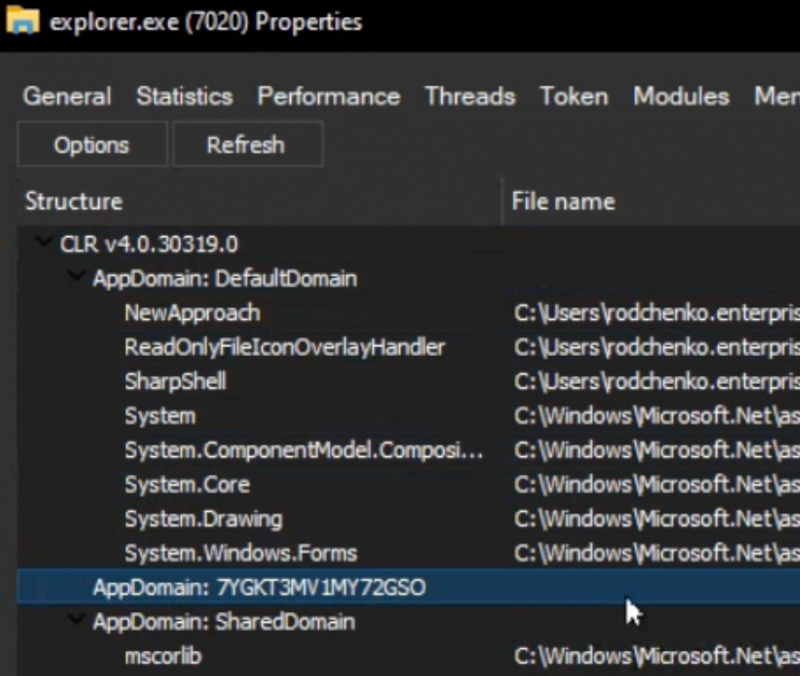The width and height of the screenshot is (800, 676).
Task: Collapse the CLR v4.0.30319.0 node
Action: pyautogui.click(x=42, y=243)
